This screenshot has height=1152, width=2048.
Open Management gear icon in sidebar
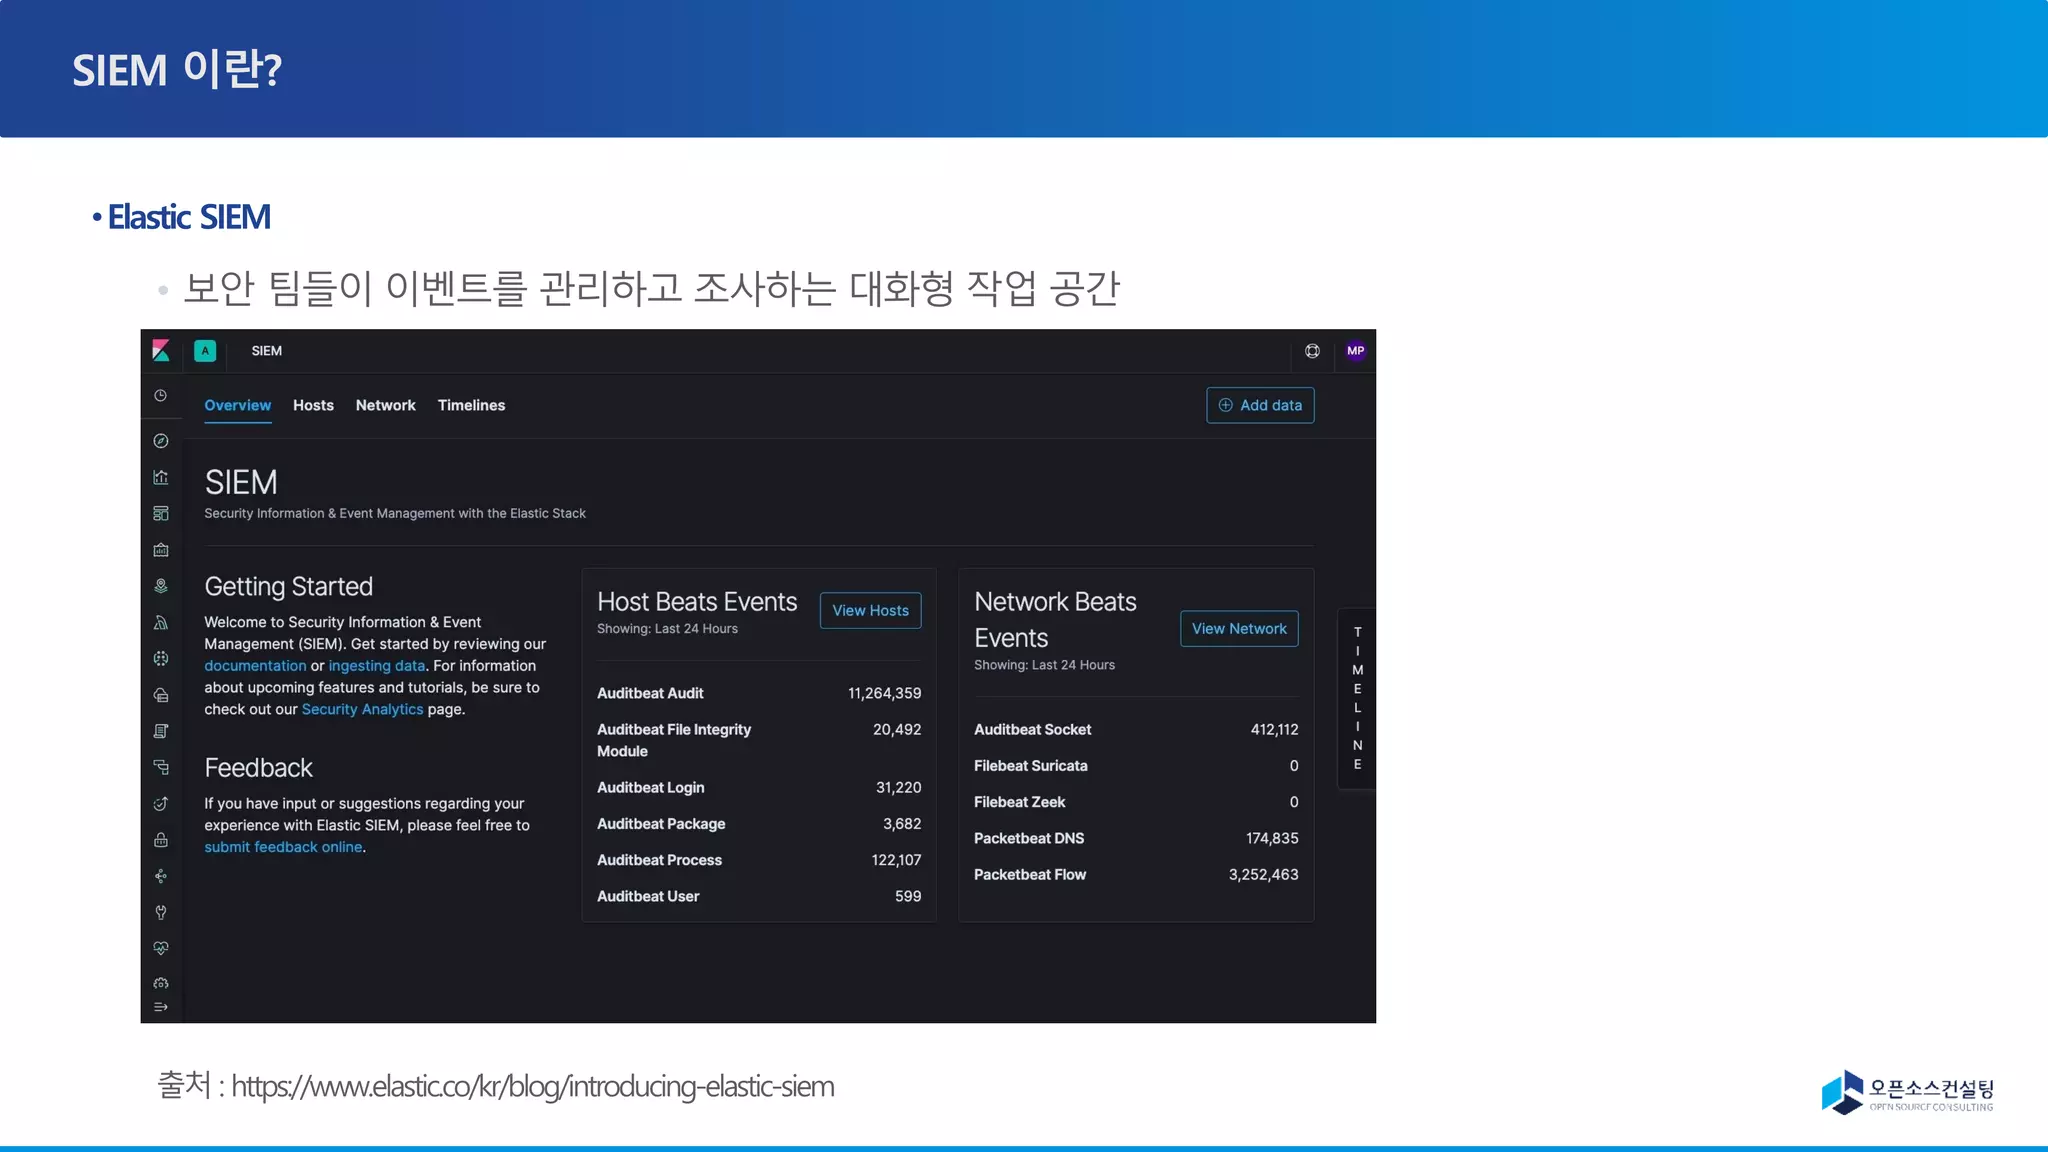point(161,983)
